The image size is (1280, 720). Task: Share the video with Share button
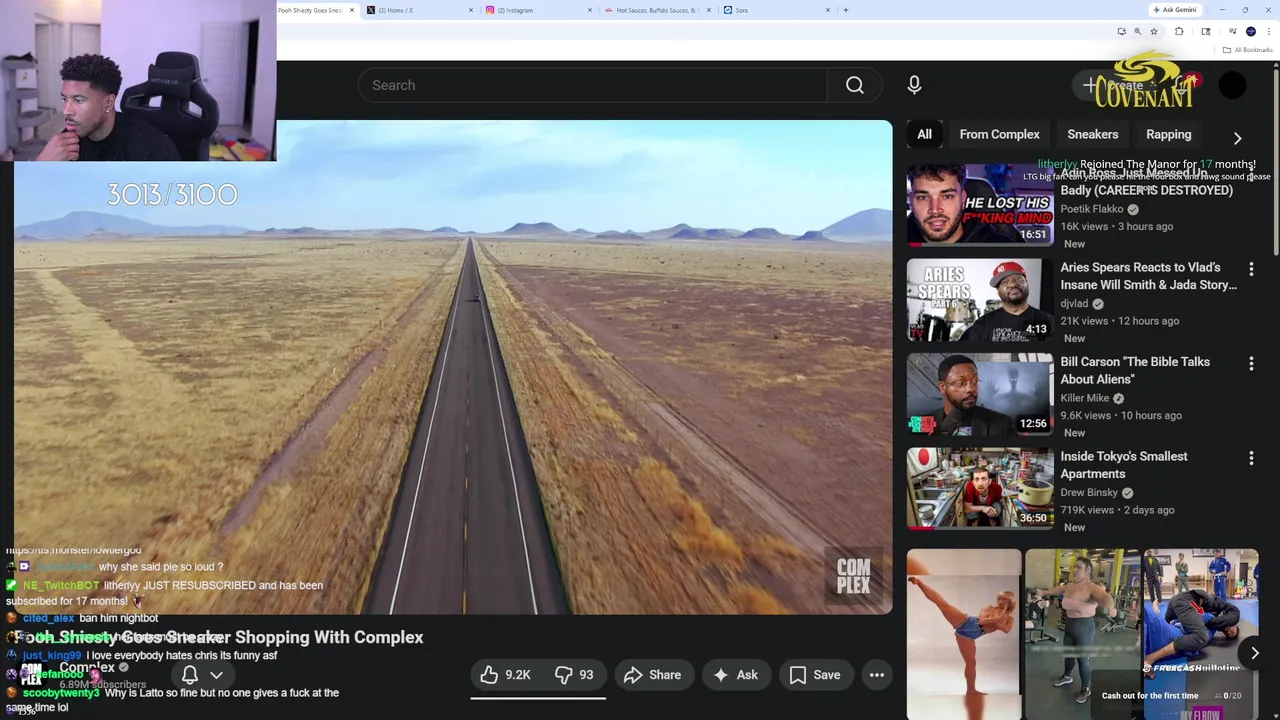652,675
